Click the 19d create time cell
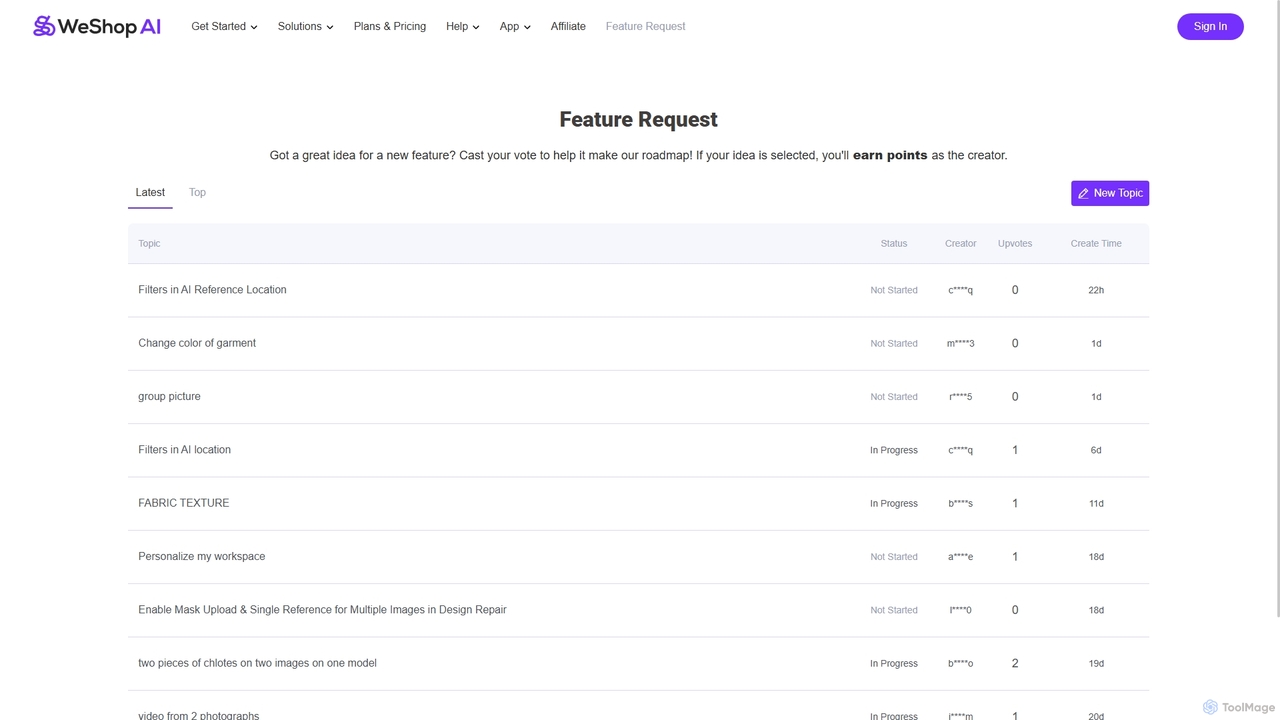Screen dimensions: 1280x720 coord(1096,663)
